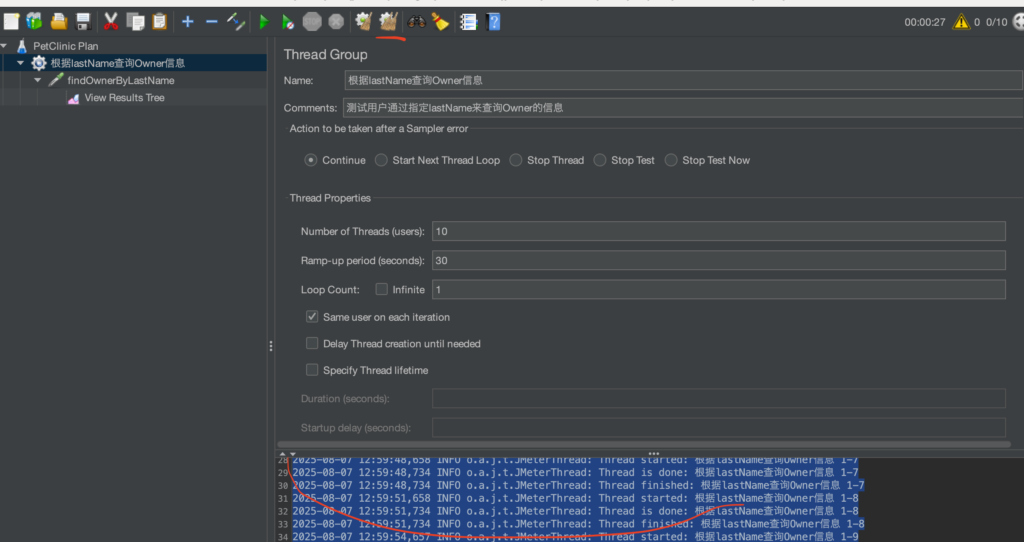Open Help with the blue question-mark book icon
Screen dimensions: 1024x542
[494, 22]
